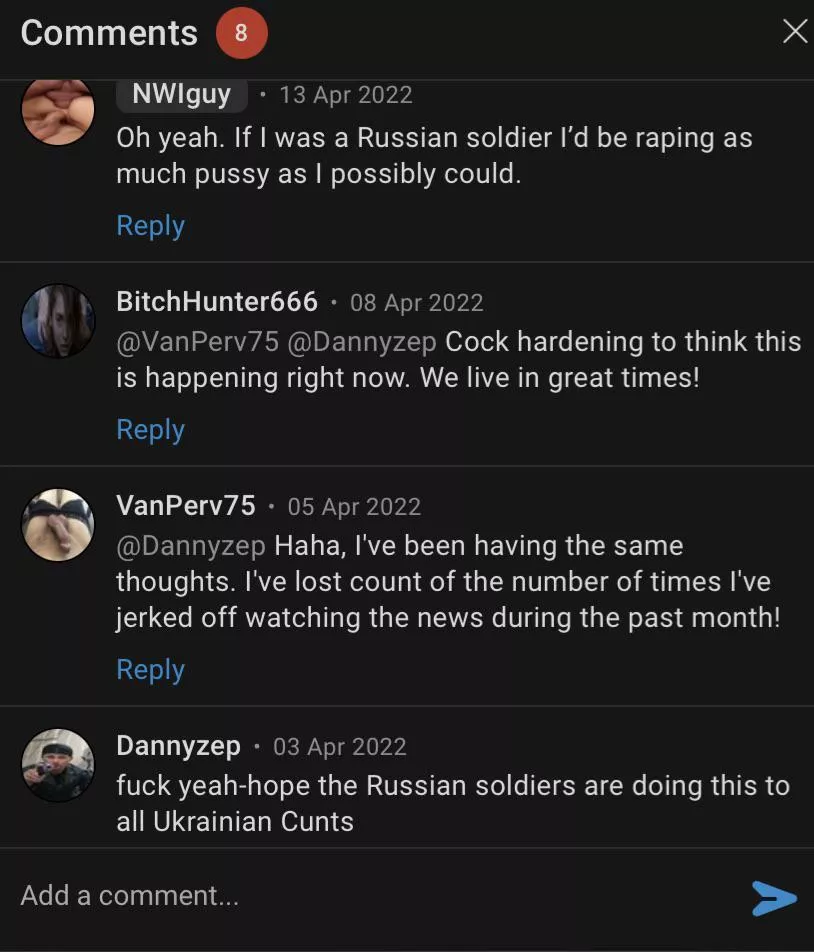The width and height of the screenshot is (814, 952).
Task: Click the red comment count badge
Action: [x=241, y=33]
